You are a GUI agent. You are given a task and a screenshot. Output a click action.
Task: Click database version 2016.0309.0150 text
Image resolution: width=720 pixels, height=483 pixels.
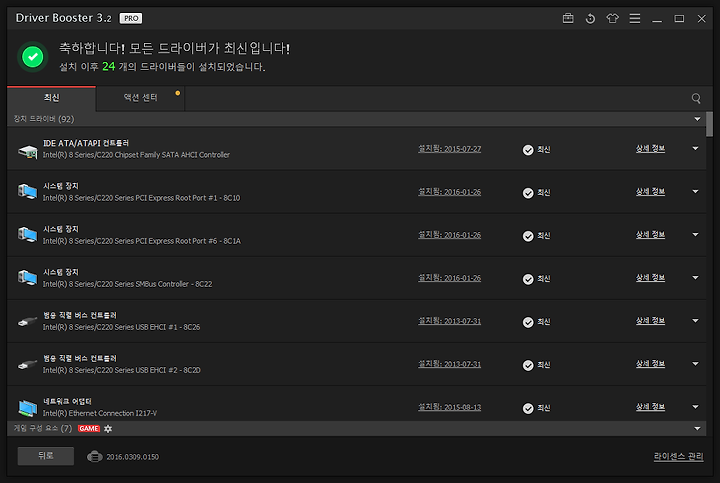click(x=133, y=457)
